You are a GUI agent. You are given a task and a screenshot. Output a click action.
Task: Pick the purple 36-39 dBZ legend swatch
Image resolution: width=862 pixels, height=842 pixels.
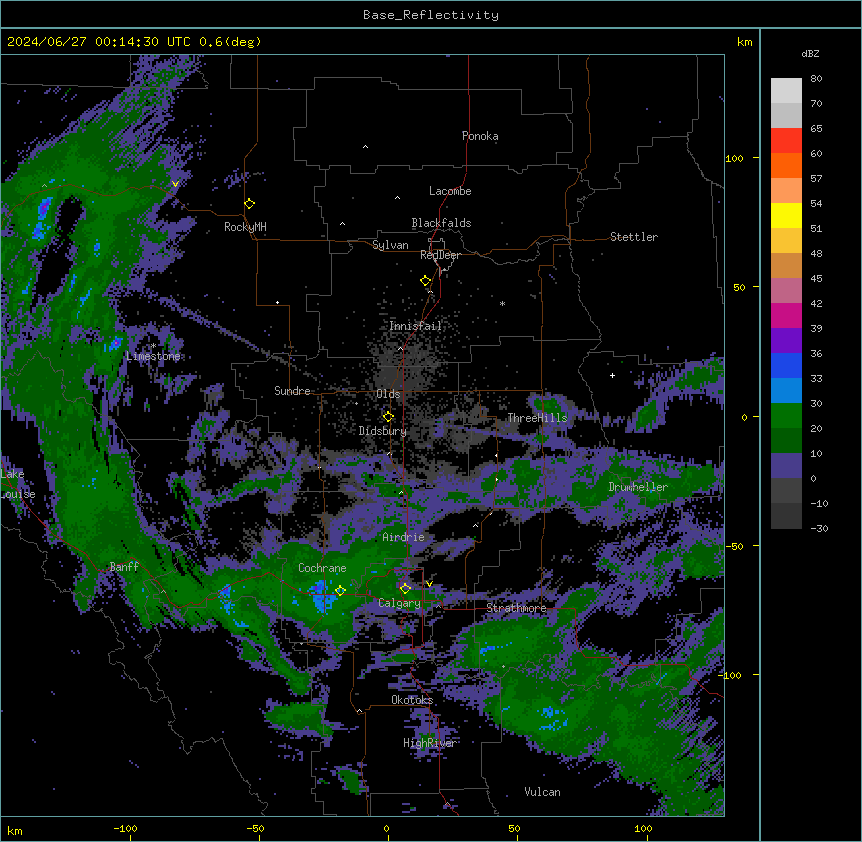pyautogui.click(x=786, y=341)
